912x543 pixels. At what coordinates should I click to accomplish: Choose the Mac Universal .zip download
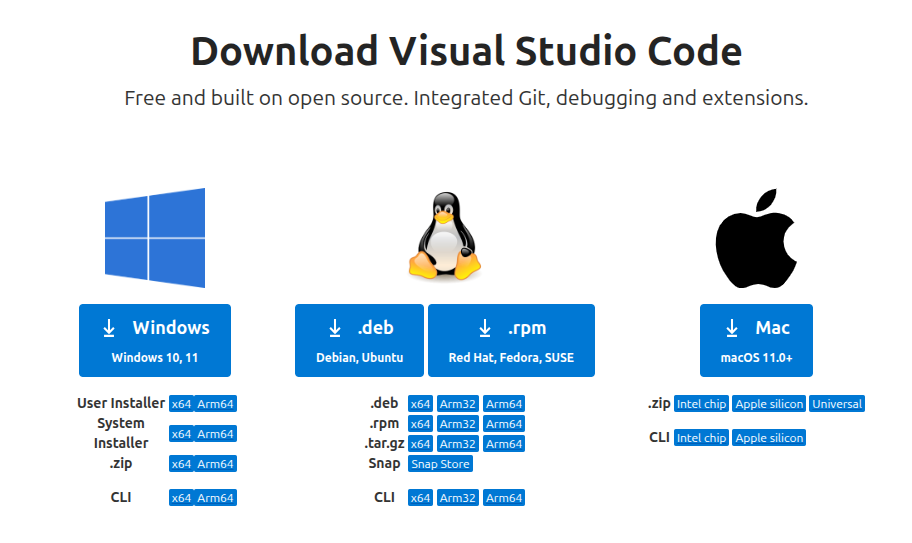tap(837, 404)
